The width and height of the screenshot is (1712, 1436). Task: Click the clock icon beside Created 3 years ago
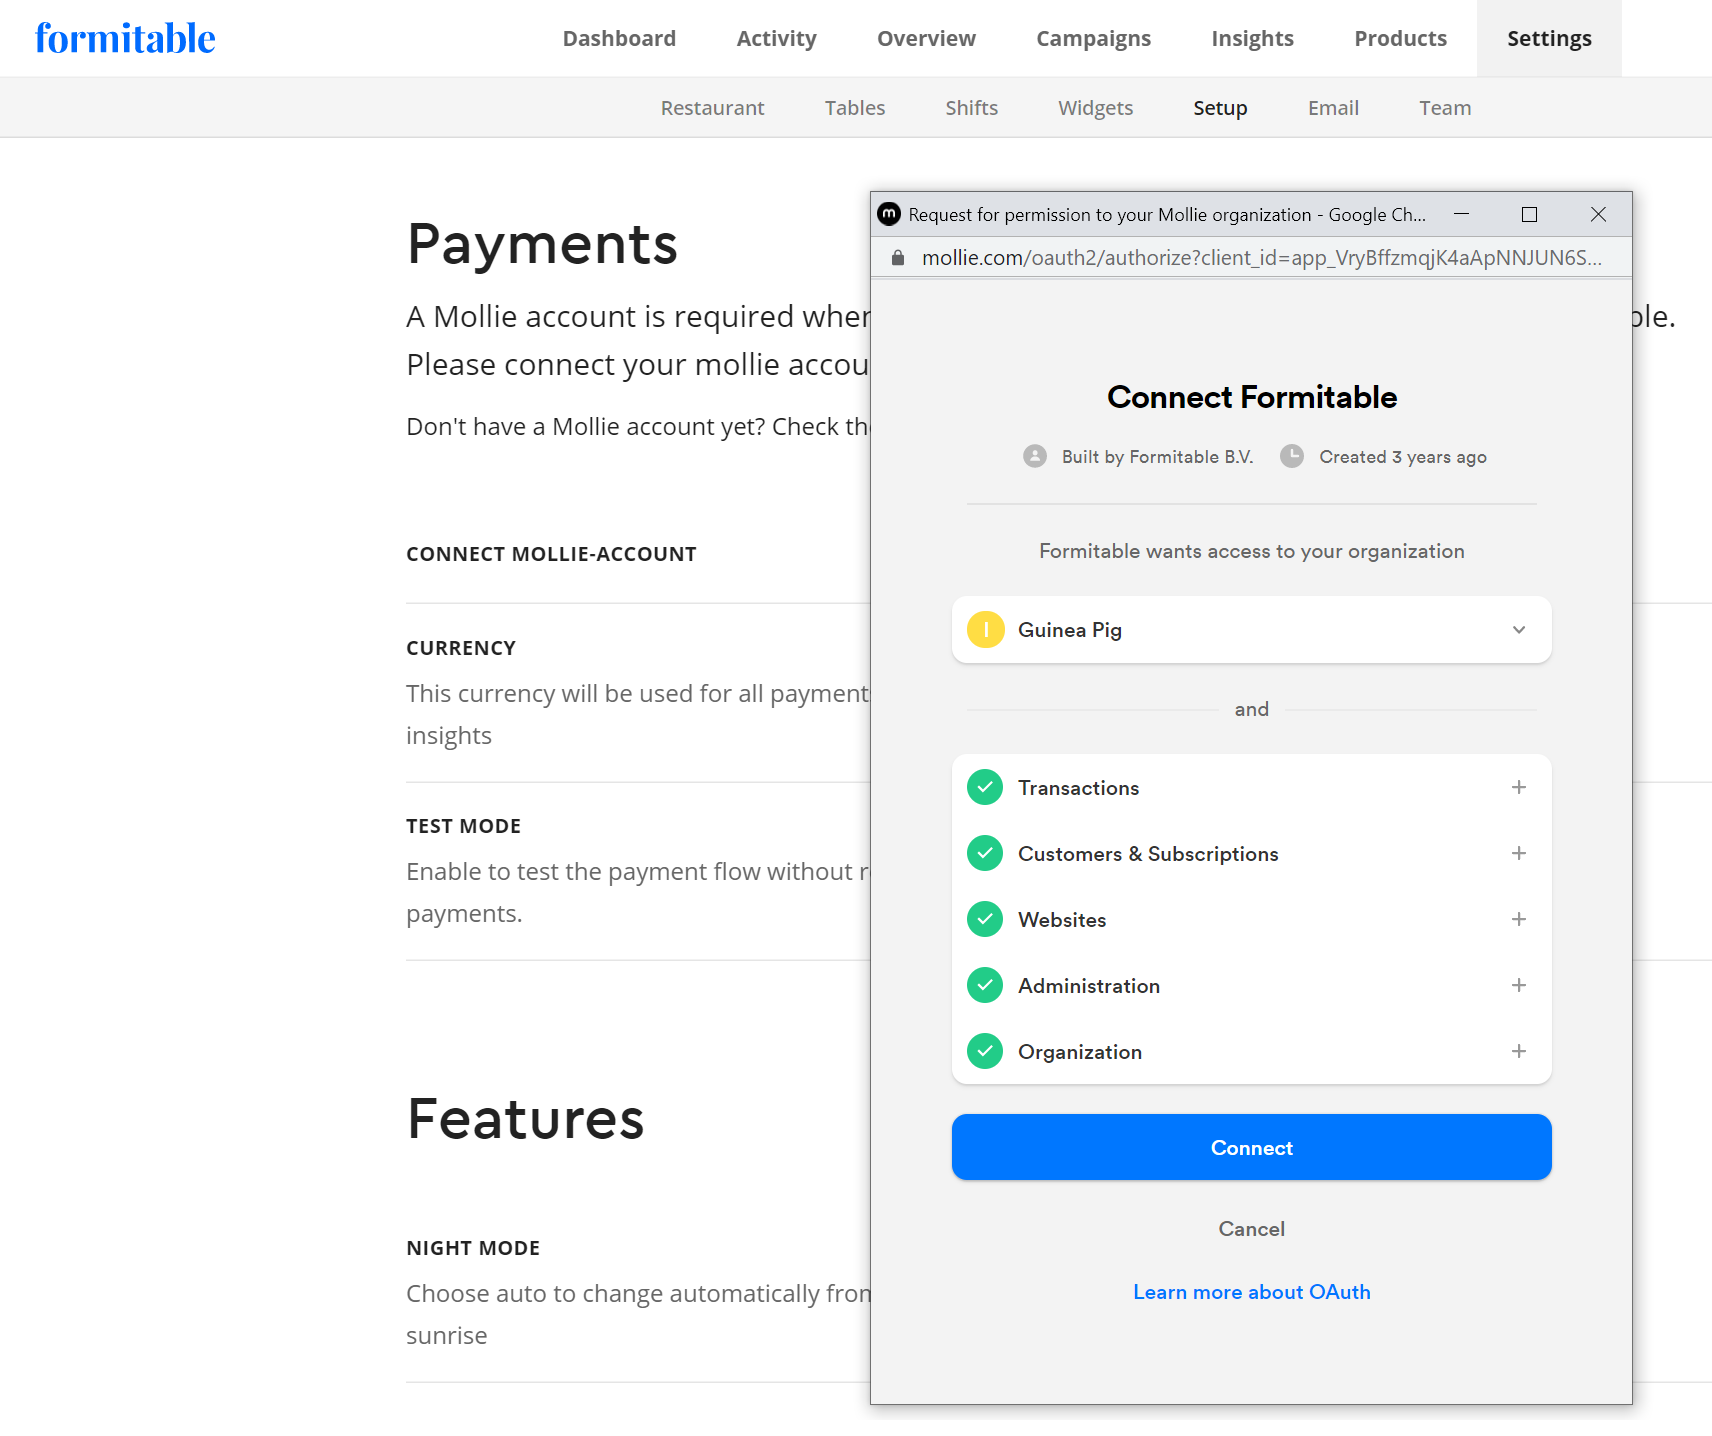[x=1292, y=457]
